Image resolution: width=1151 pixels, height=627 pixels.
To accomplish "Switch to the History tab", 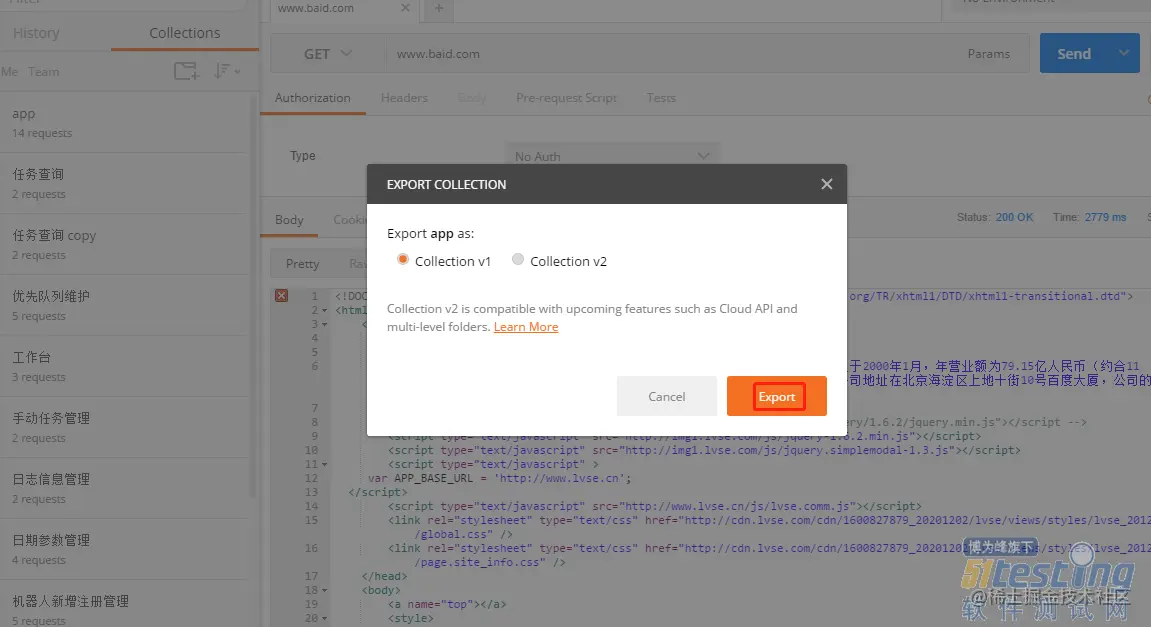I will pos(36,33).
